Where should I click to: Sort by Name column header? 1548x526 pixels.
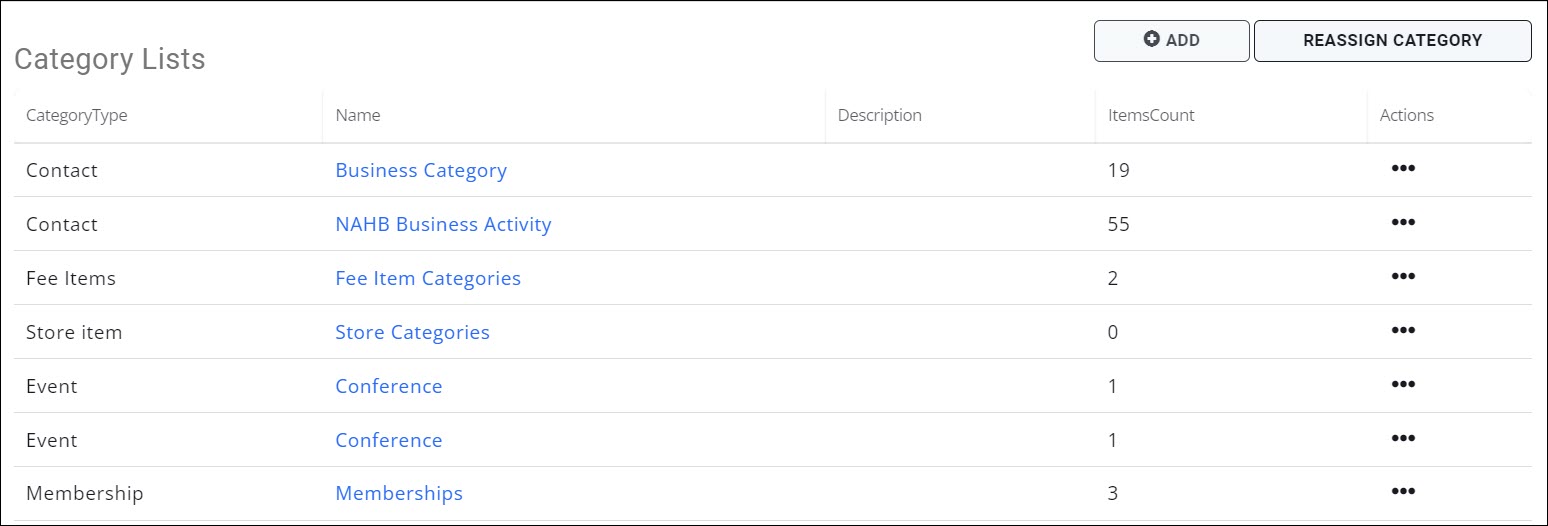click(358, 115)
